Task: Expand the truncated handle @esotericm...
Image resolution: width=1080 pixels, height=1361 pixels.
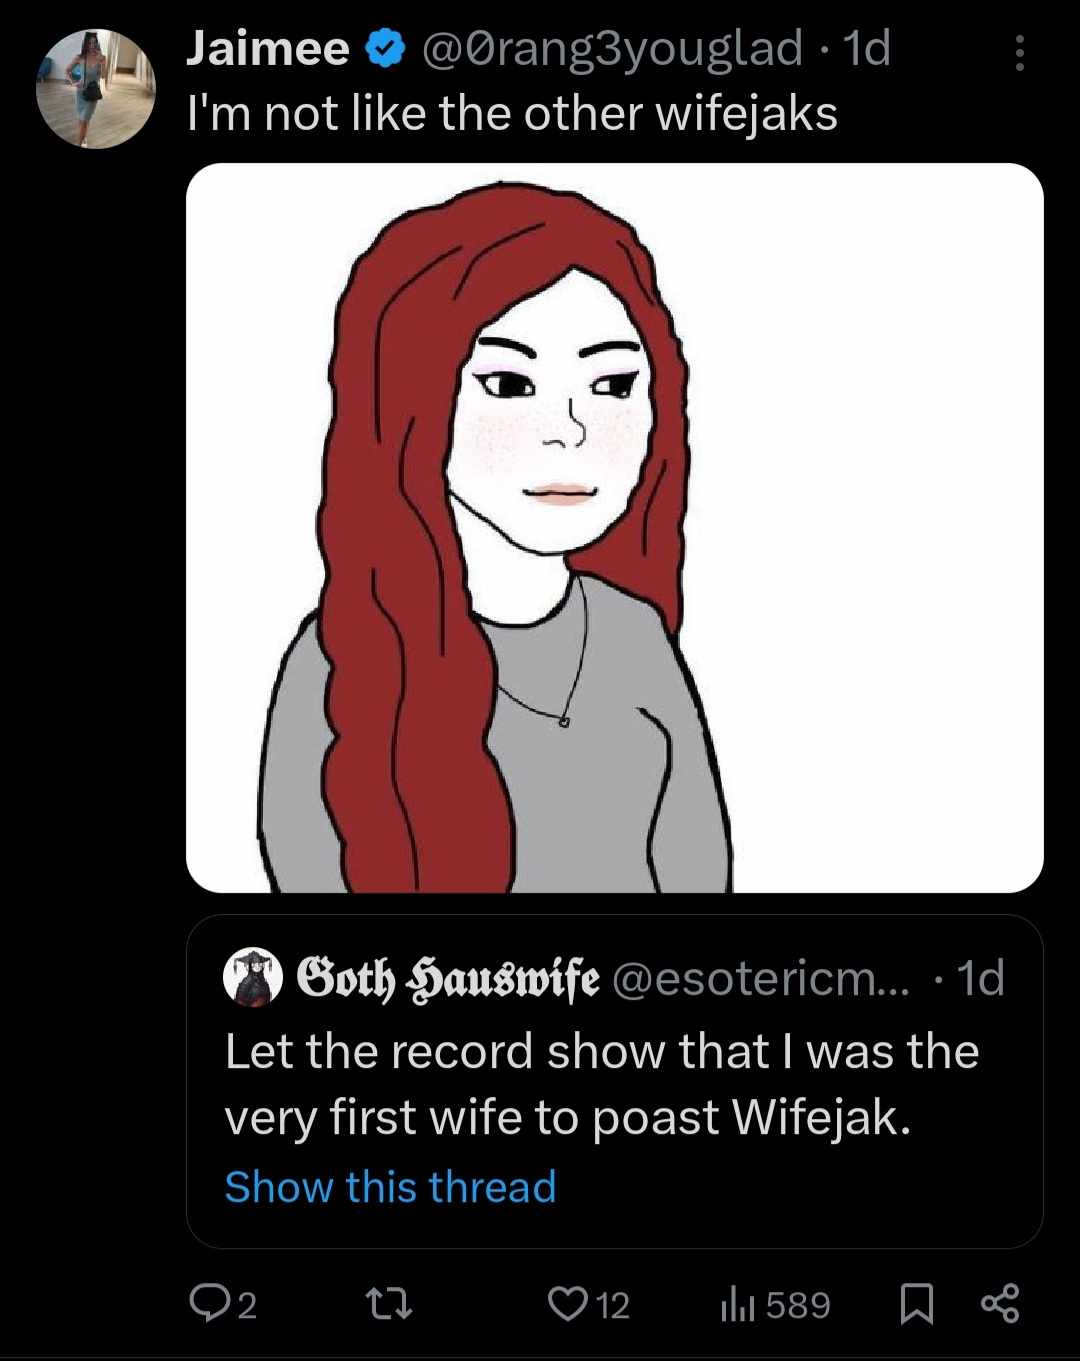Action: [759, 977]
